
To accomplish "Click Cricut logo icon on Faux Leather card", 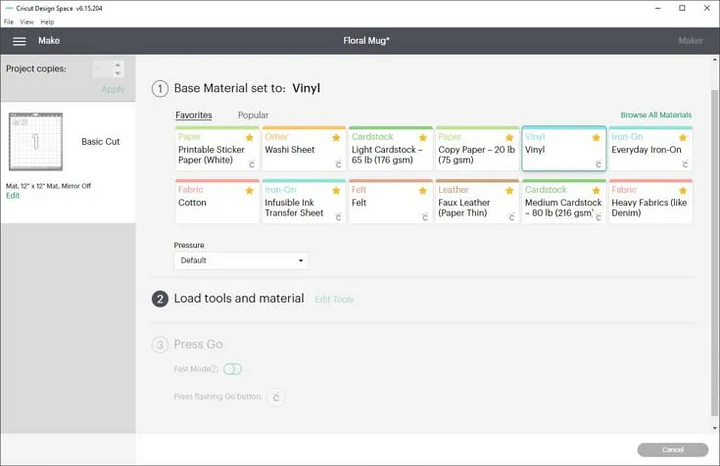I will point(512,217).
